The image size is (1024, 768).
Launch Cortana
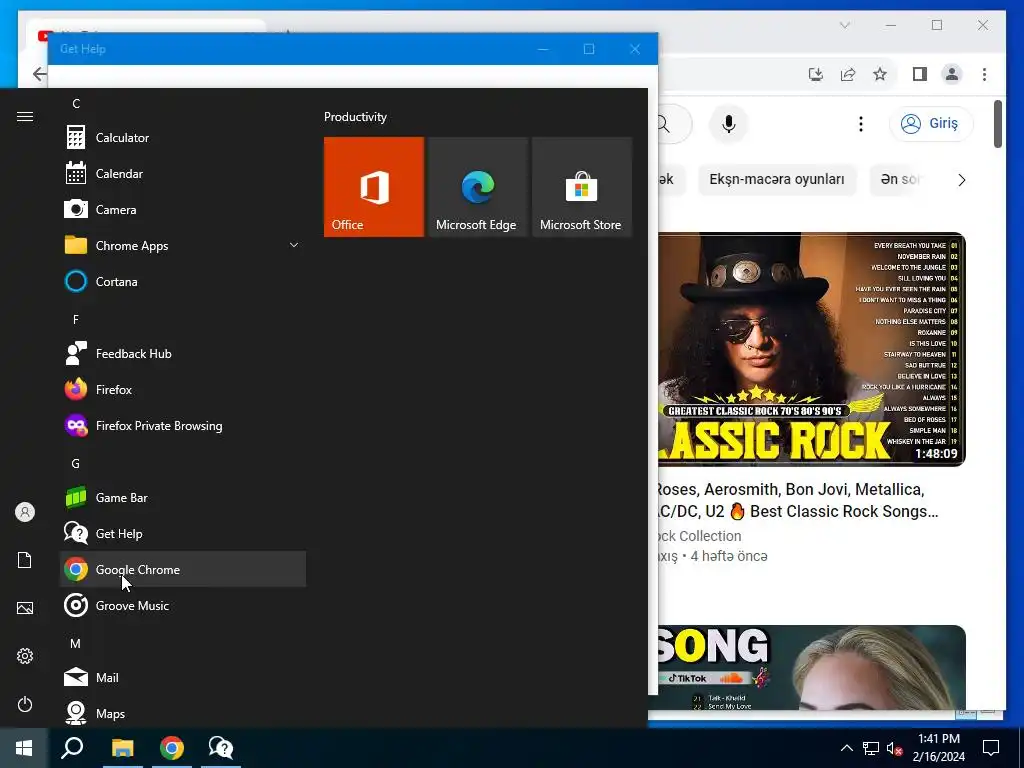(183, 281)
